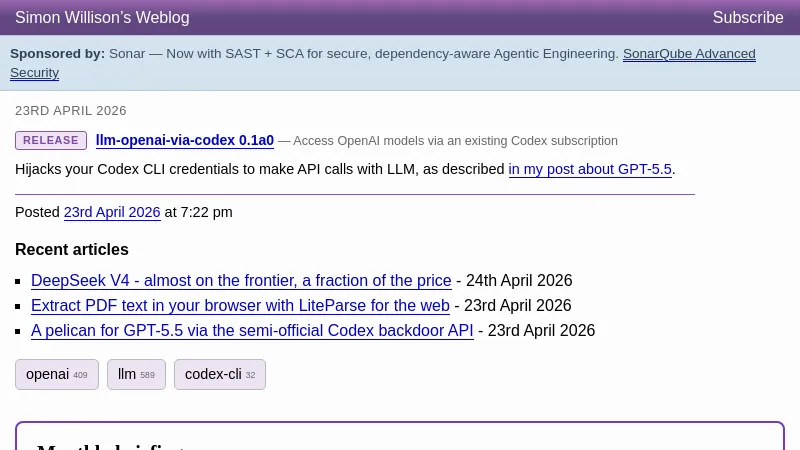This screenshot has width=800, height=450.
Task: Open the Extract PDF text with LiteParse article
Action: [x=240, y=306]
